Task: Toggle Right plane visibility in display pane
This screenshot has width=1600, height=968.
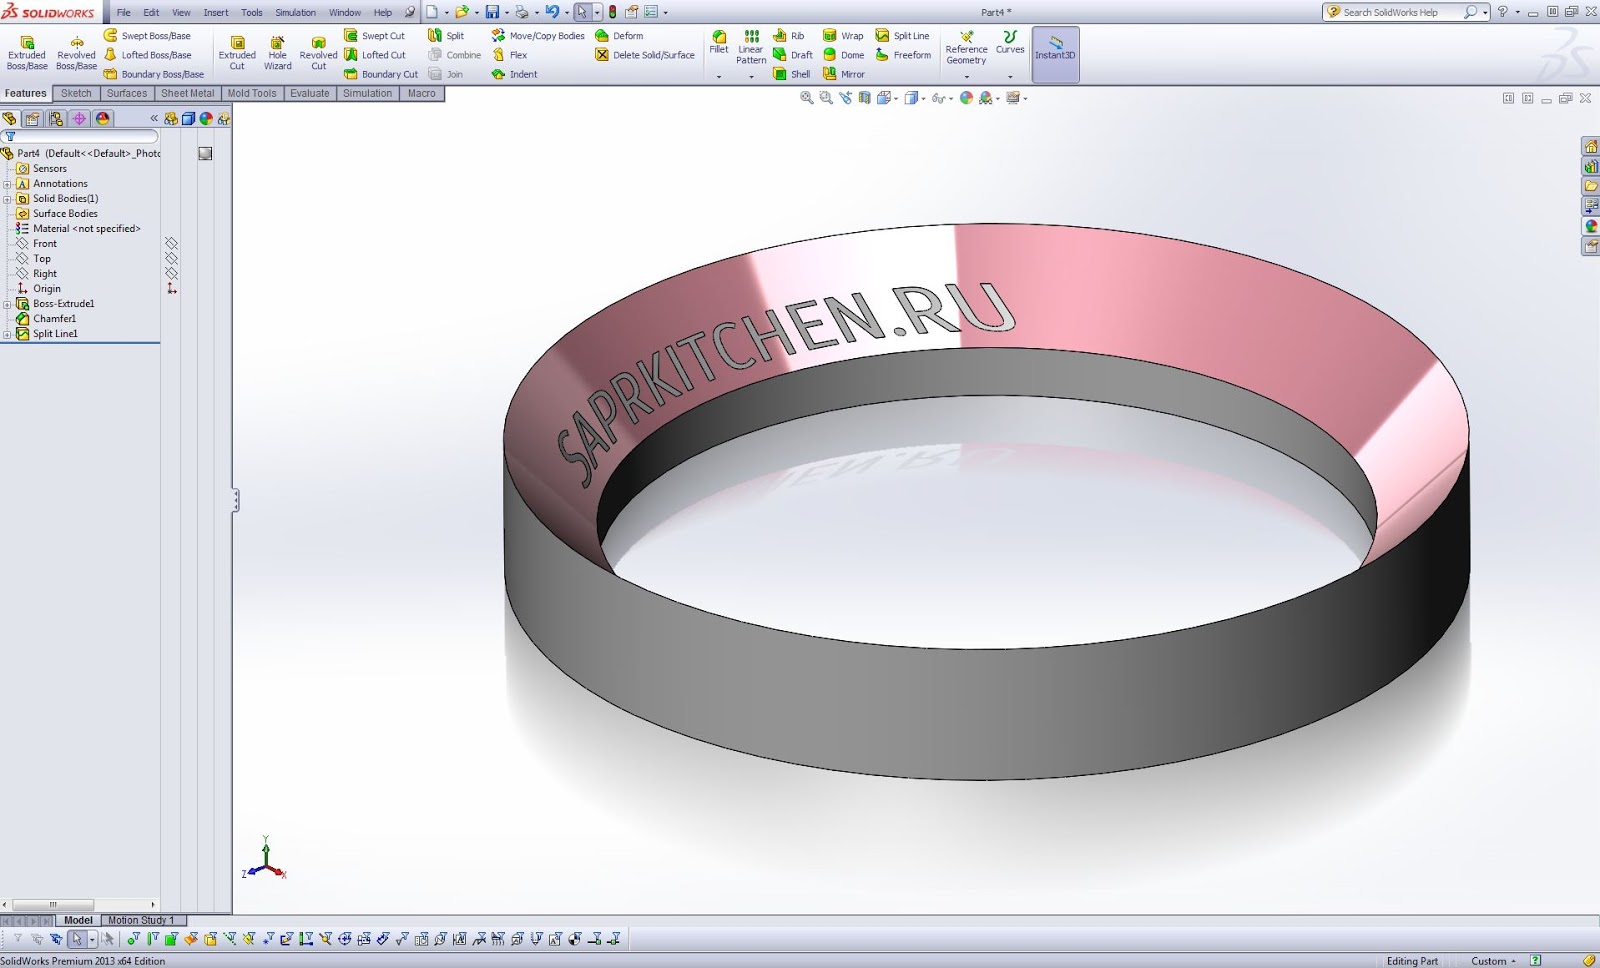Action: 171,274
